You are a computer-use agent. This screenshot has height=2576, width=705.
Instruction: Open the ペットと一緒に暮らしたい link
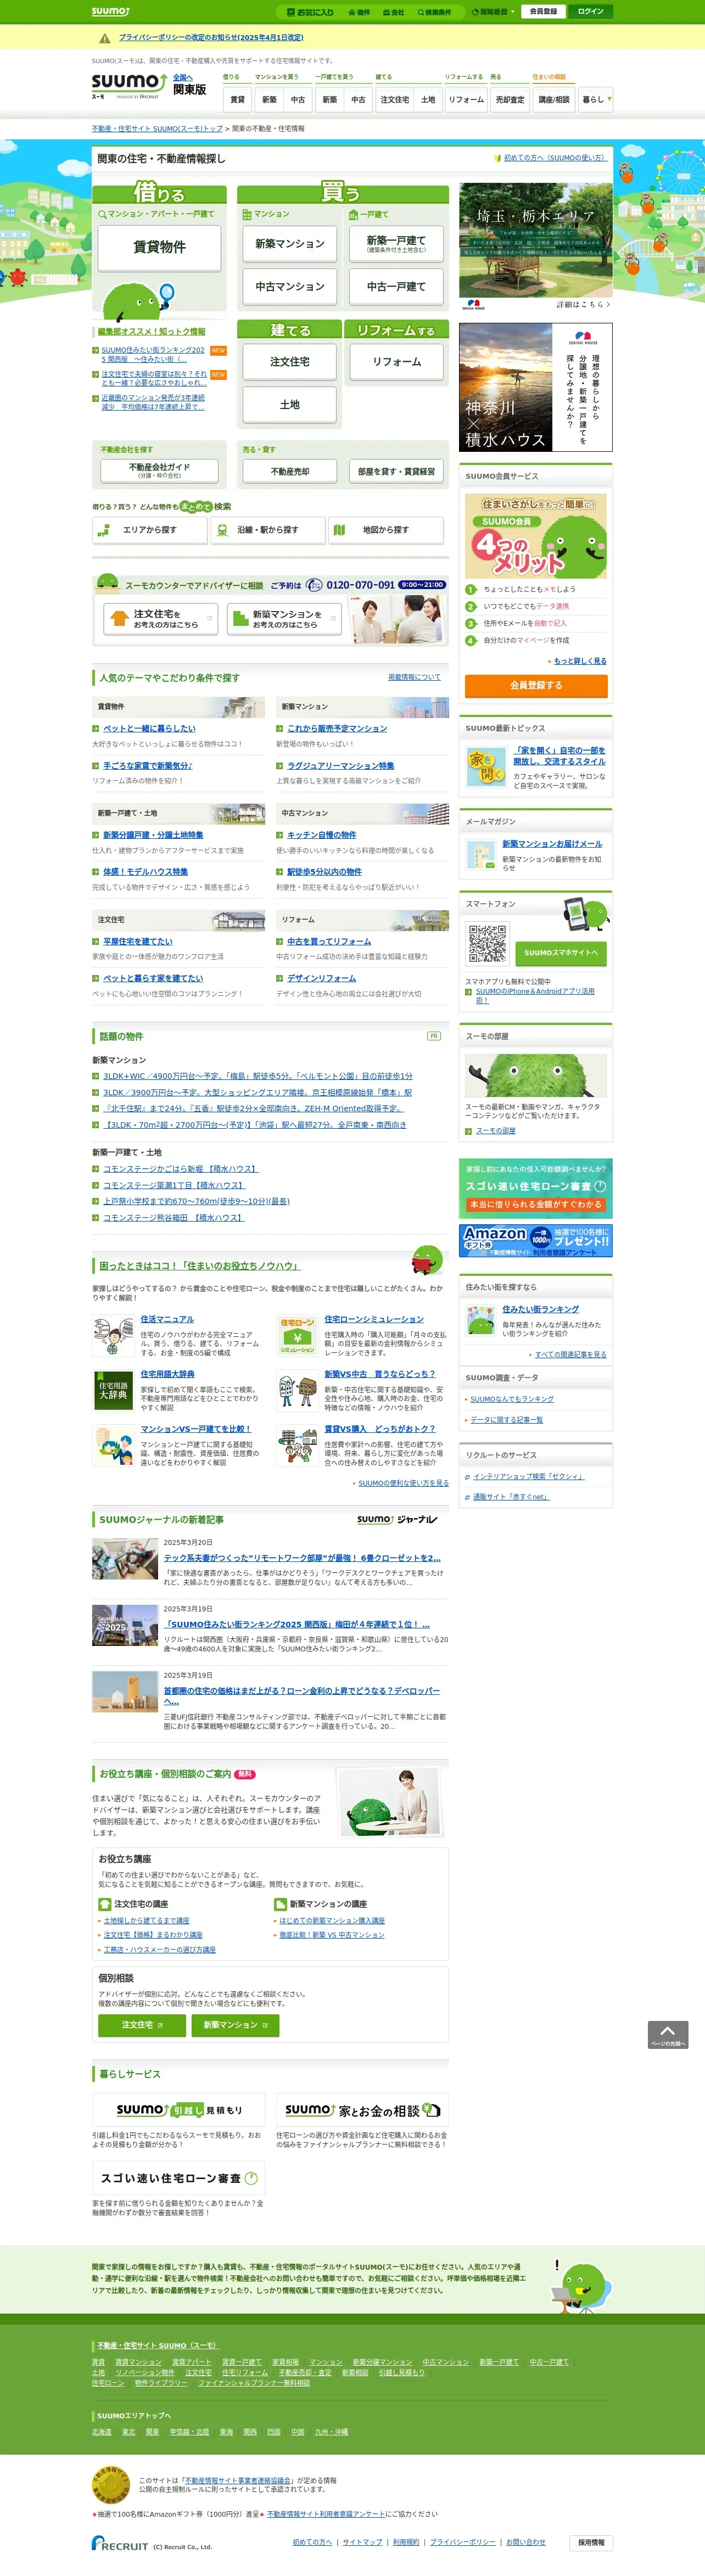149,728
